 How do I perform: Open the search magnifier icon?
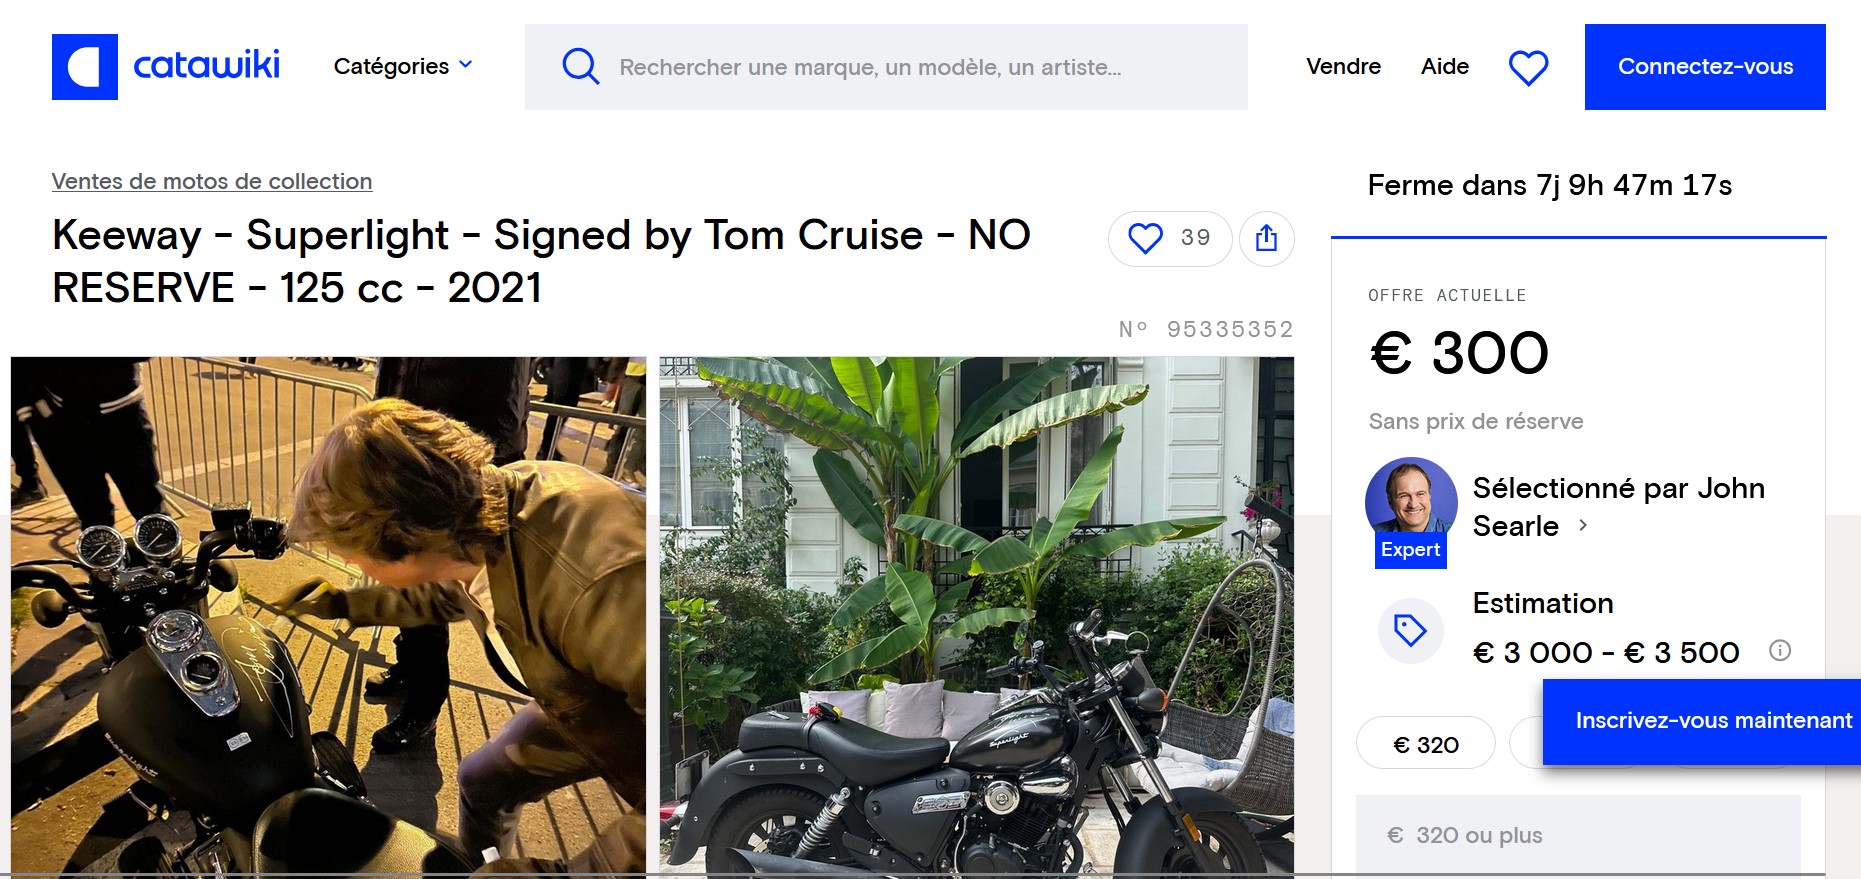[x=580, y=66]
